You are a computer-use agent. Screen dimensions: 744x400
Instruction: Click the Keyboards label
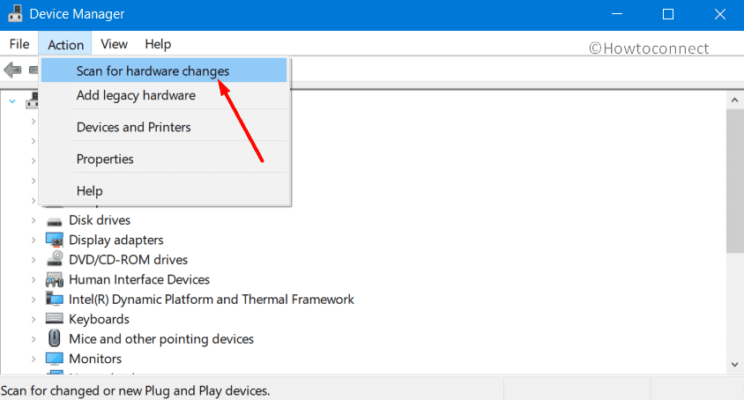click(x=99, y=319)
